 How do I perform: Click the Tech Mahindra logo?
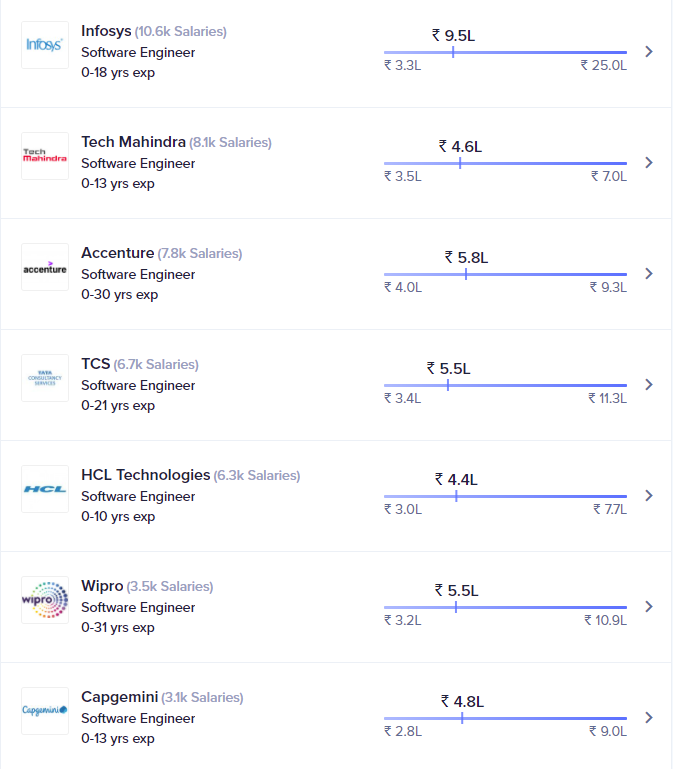coord(45,156)
